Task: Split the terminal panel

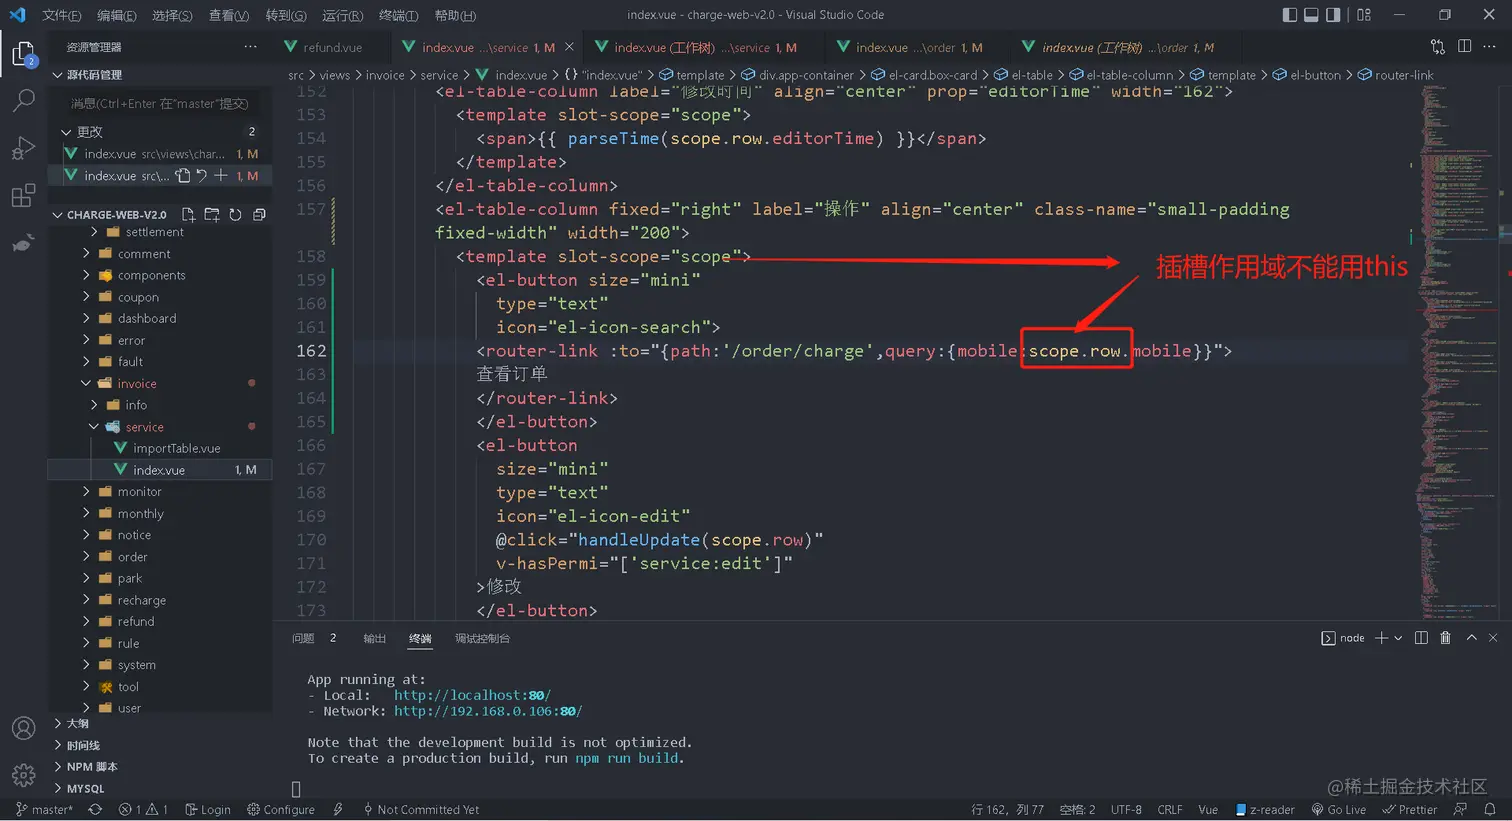Action: point(1421,638)
